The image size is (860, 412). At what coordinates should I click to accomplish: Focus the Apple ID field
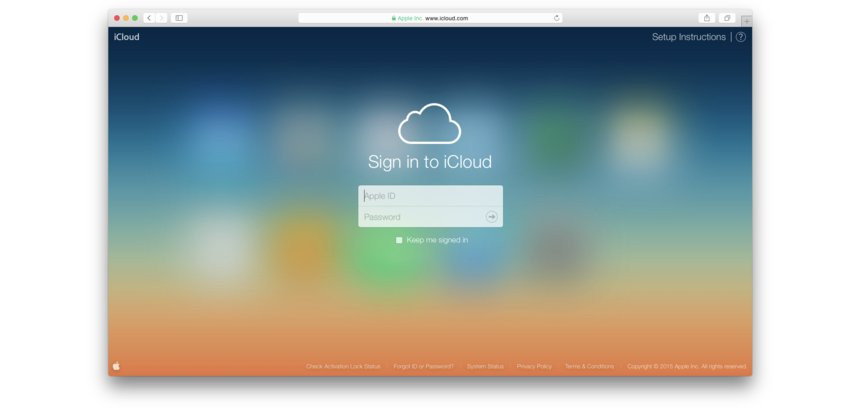[x=431, y=196]
